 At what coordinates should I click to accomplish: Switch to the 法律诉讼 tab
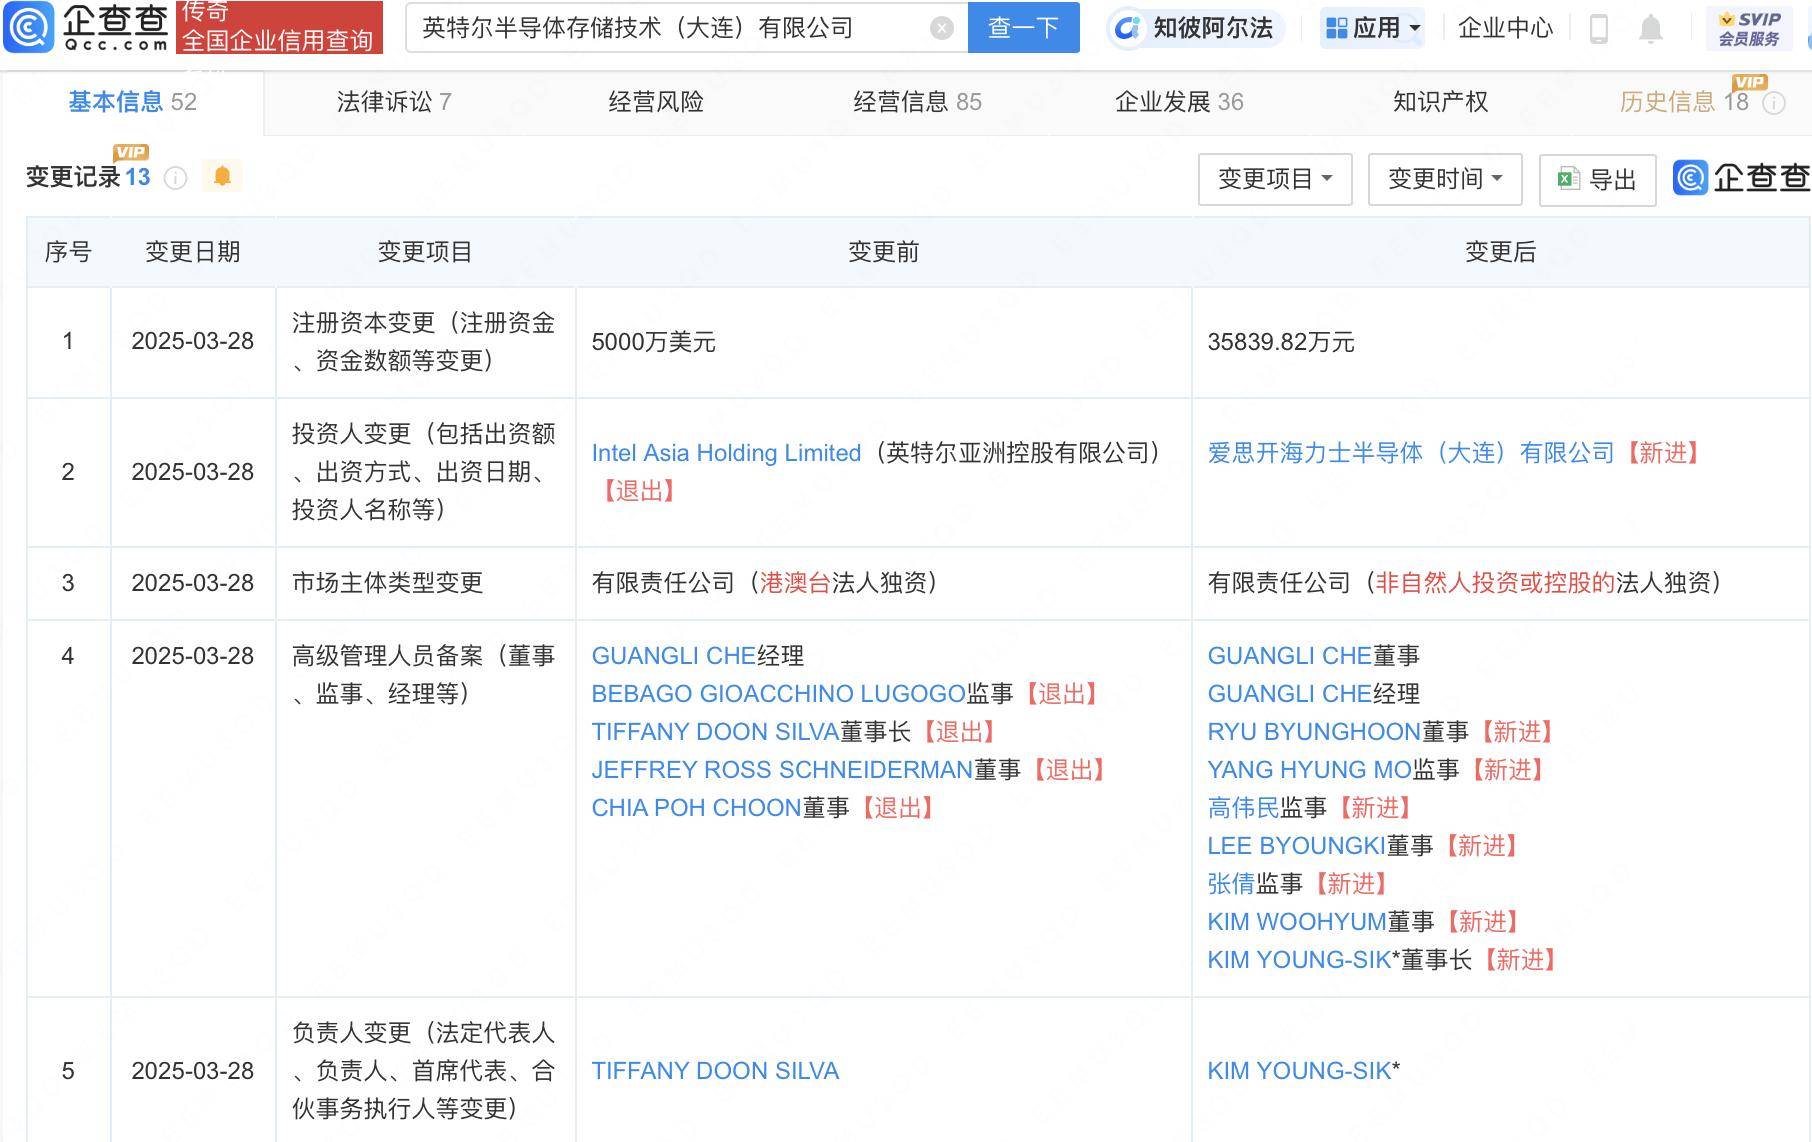coord(394,102)
